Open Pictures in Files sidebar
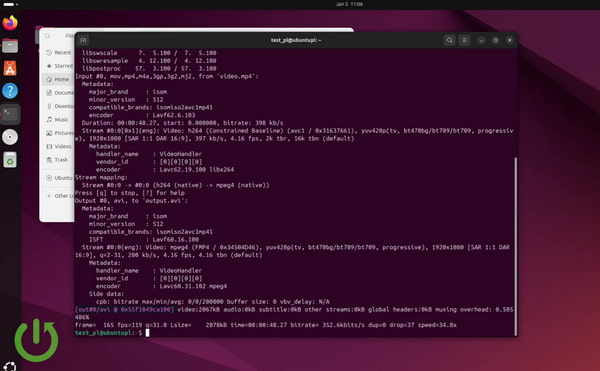The height and width of the screenshot is (371, 600). [59, 133]
